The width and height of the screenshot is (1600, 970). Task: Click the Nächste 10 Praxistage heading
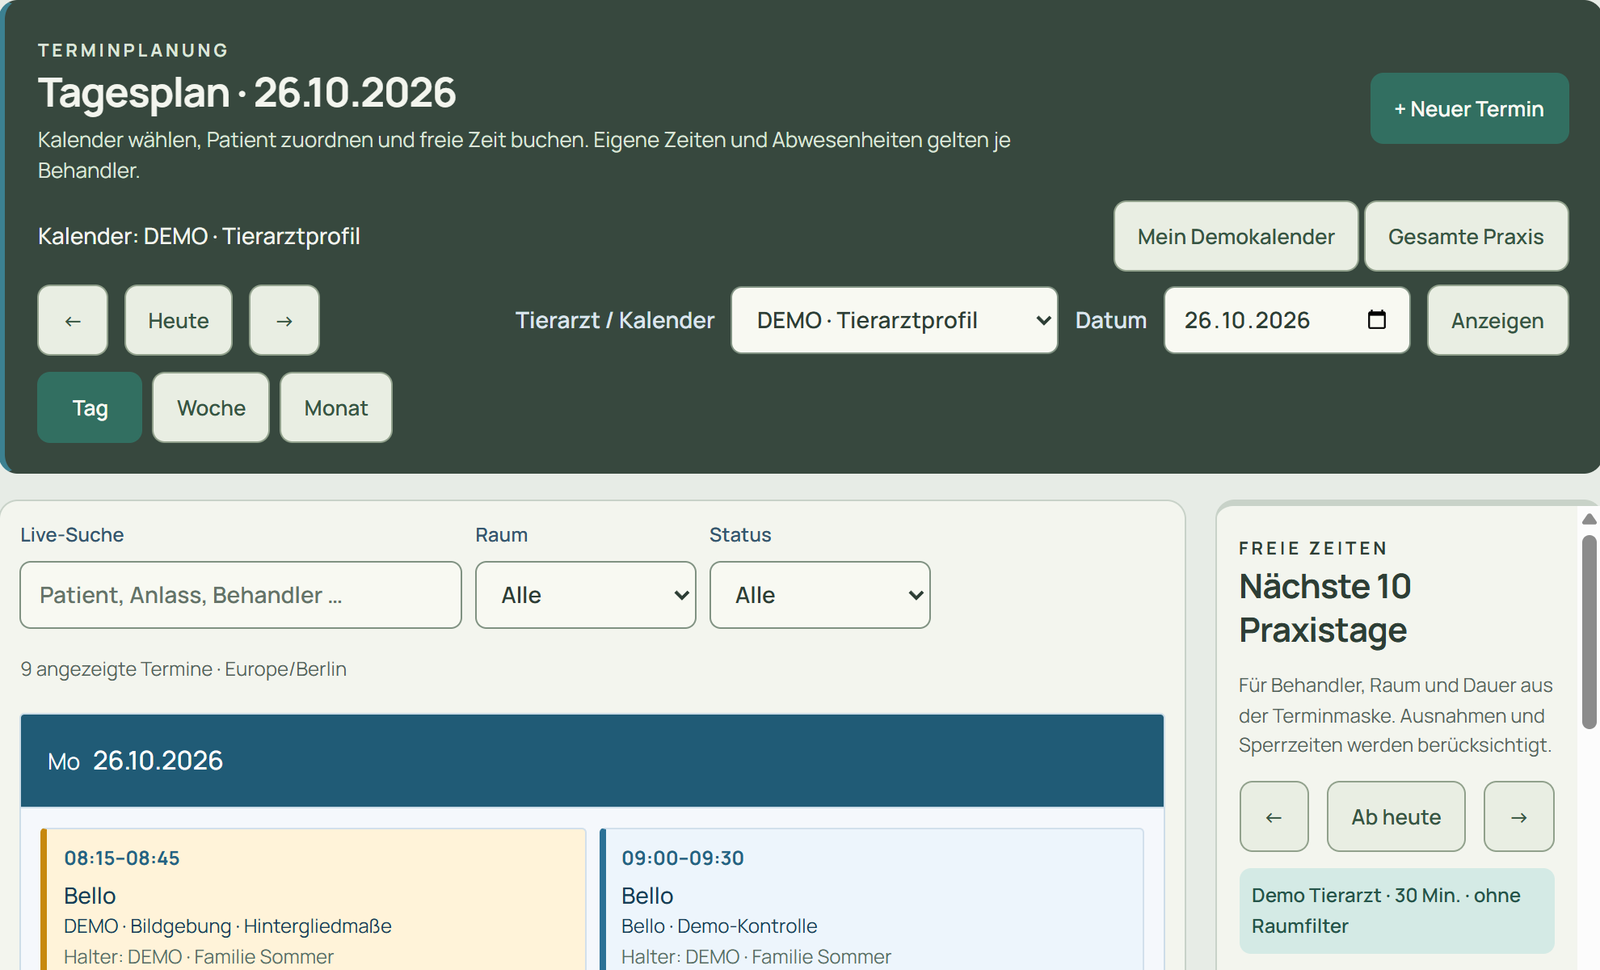[1325, 608]
